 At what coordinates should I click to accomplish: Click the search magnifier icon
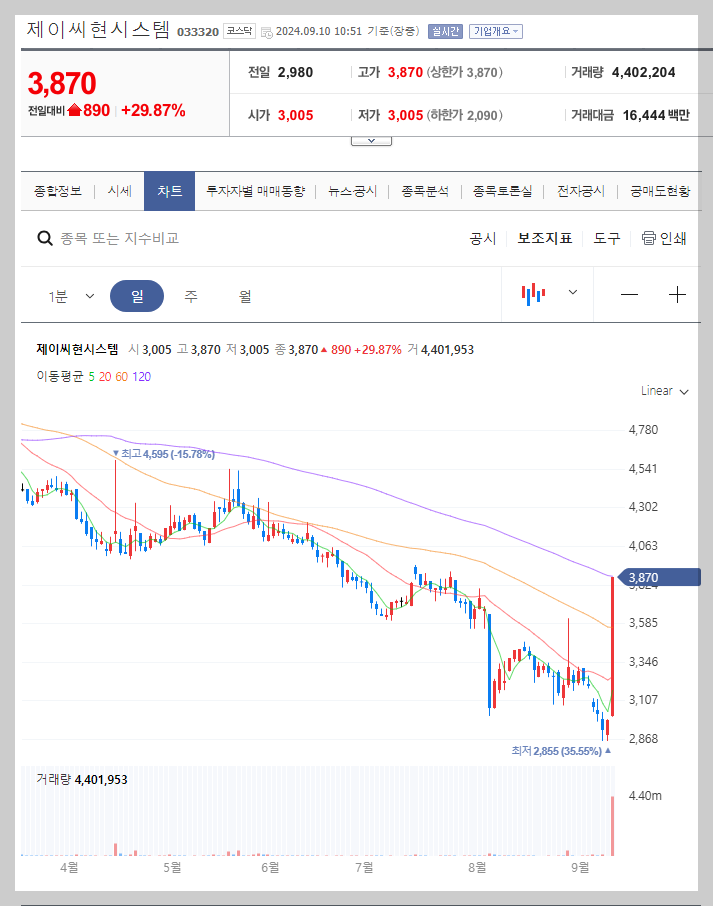click(x=44, y=237)
